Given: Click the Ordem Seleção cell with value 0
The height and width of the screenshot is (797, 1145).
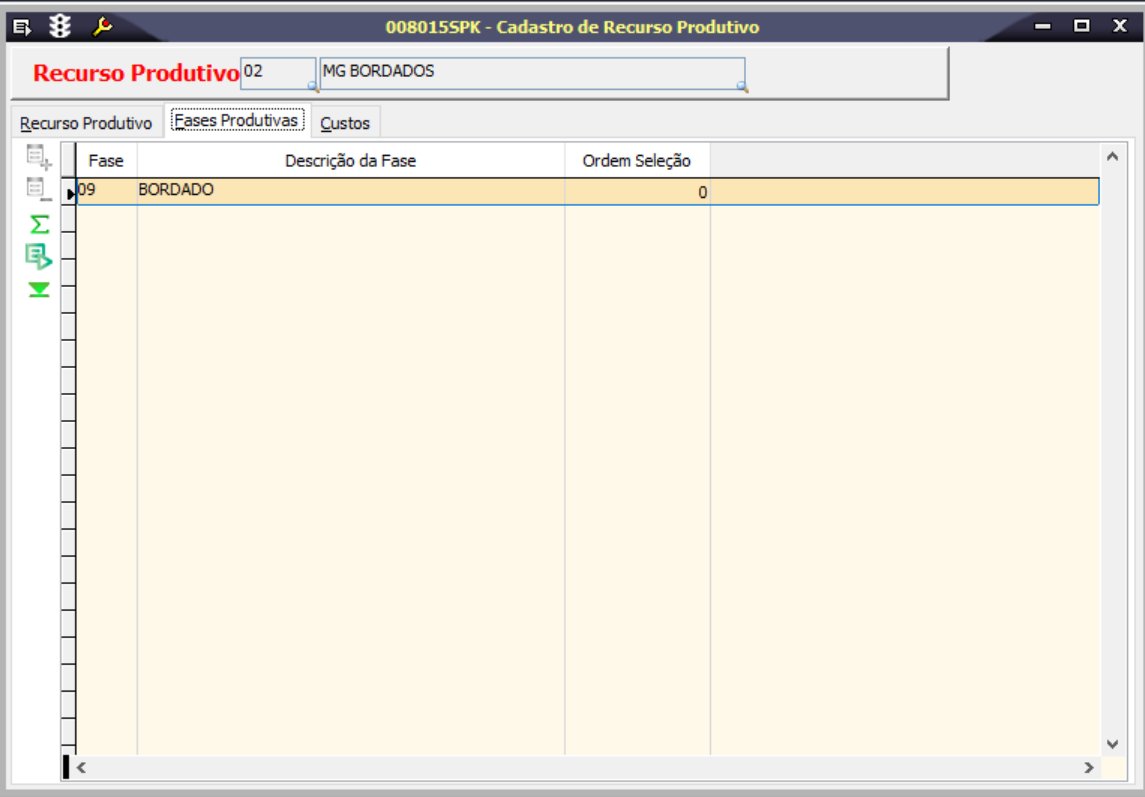Looking at the screenshot, I should pyautogui.click(x=637, y=191).
